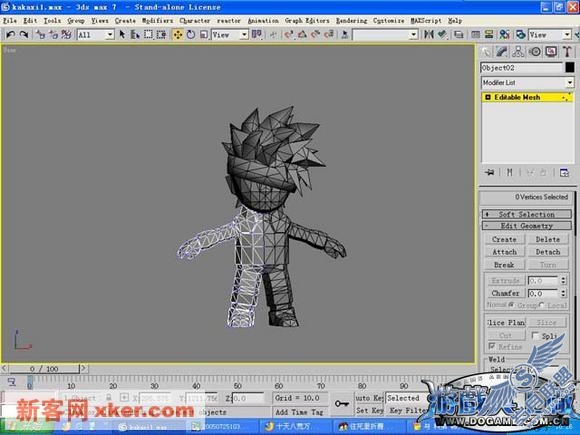Open the Modifiers menu
580x435 pixels.
coord(157,21)
